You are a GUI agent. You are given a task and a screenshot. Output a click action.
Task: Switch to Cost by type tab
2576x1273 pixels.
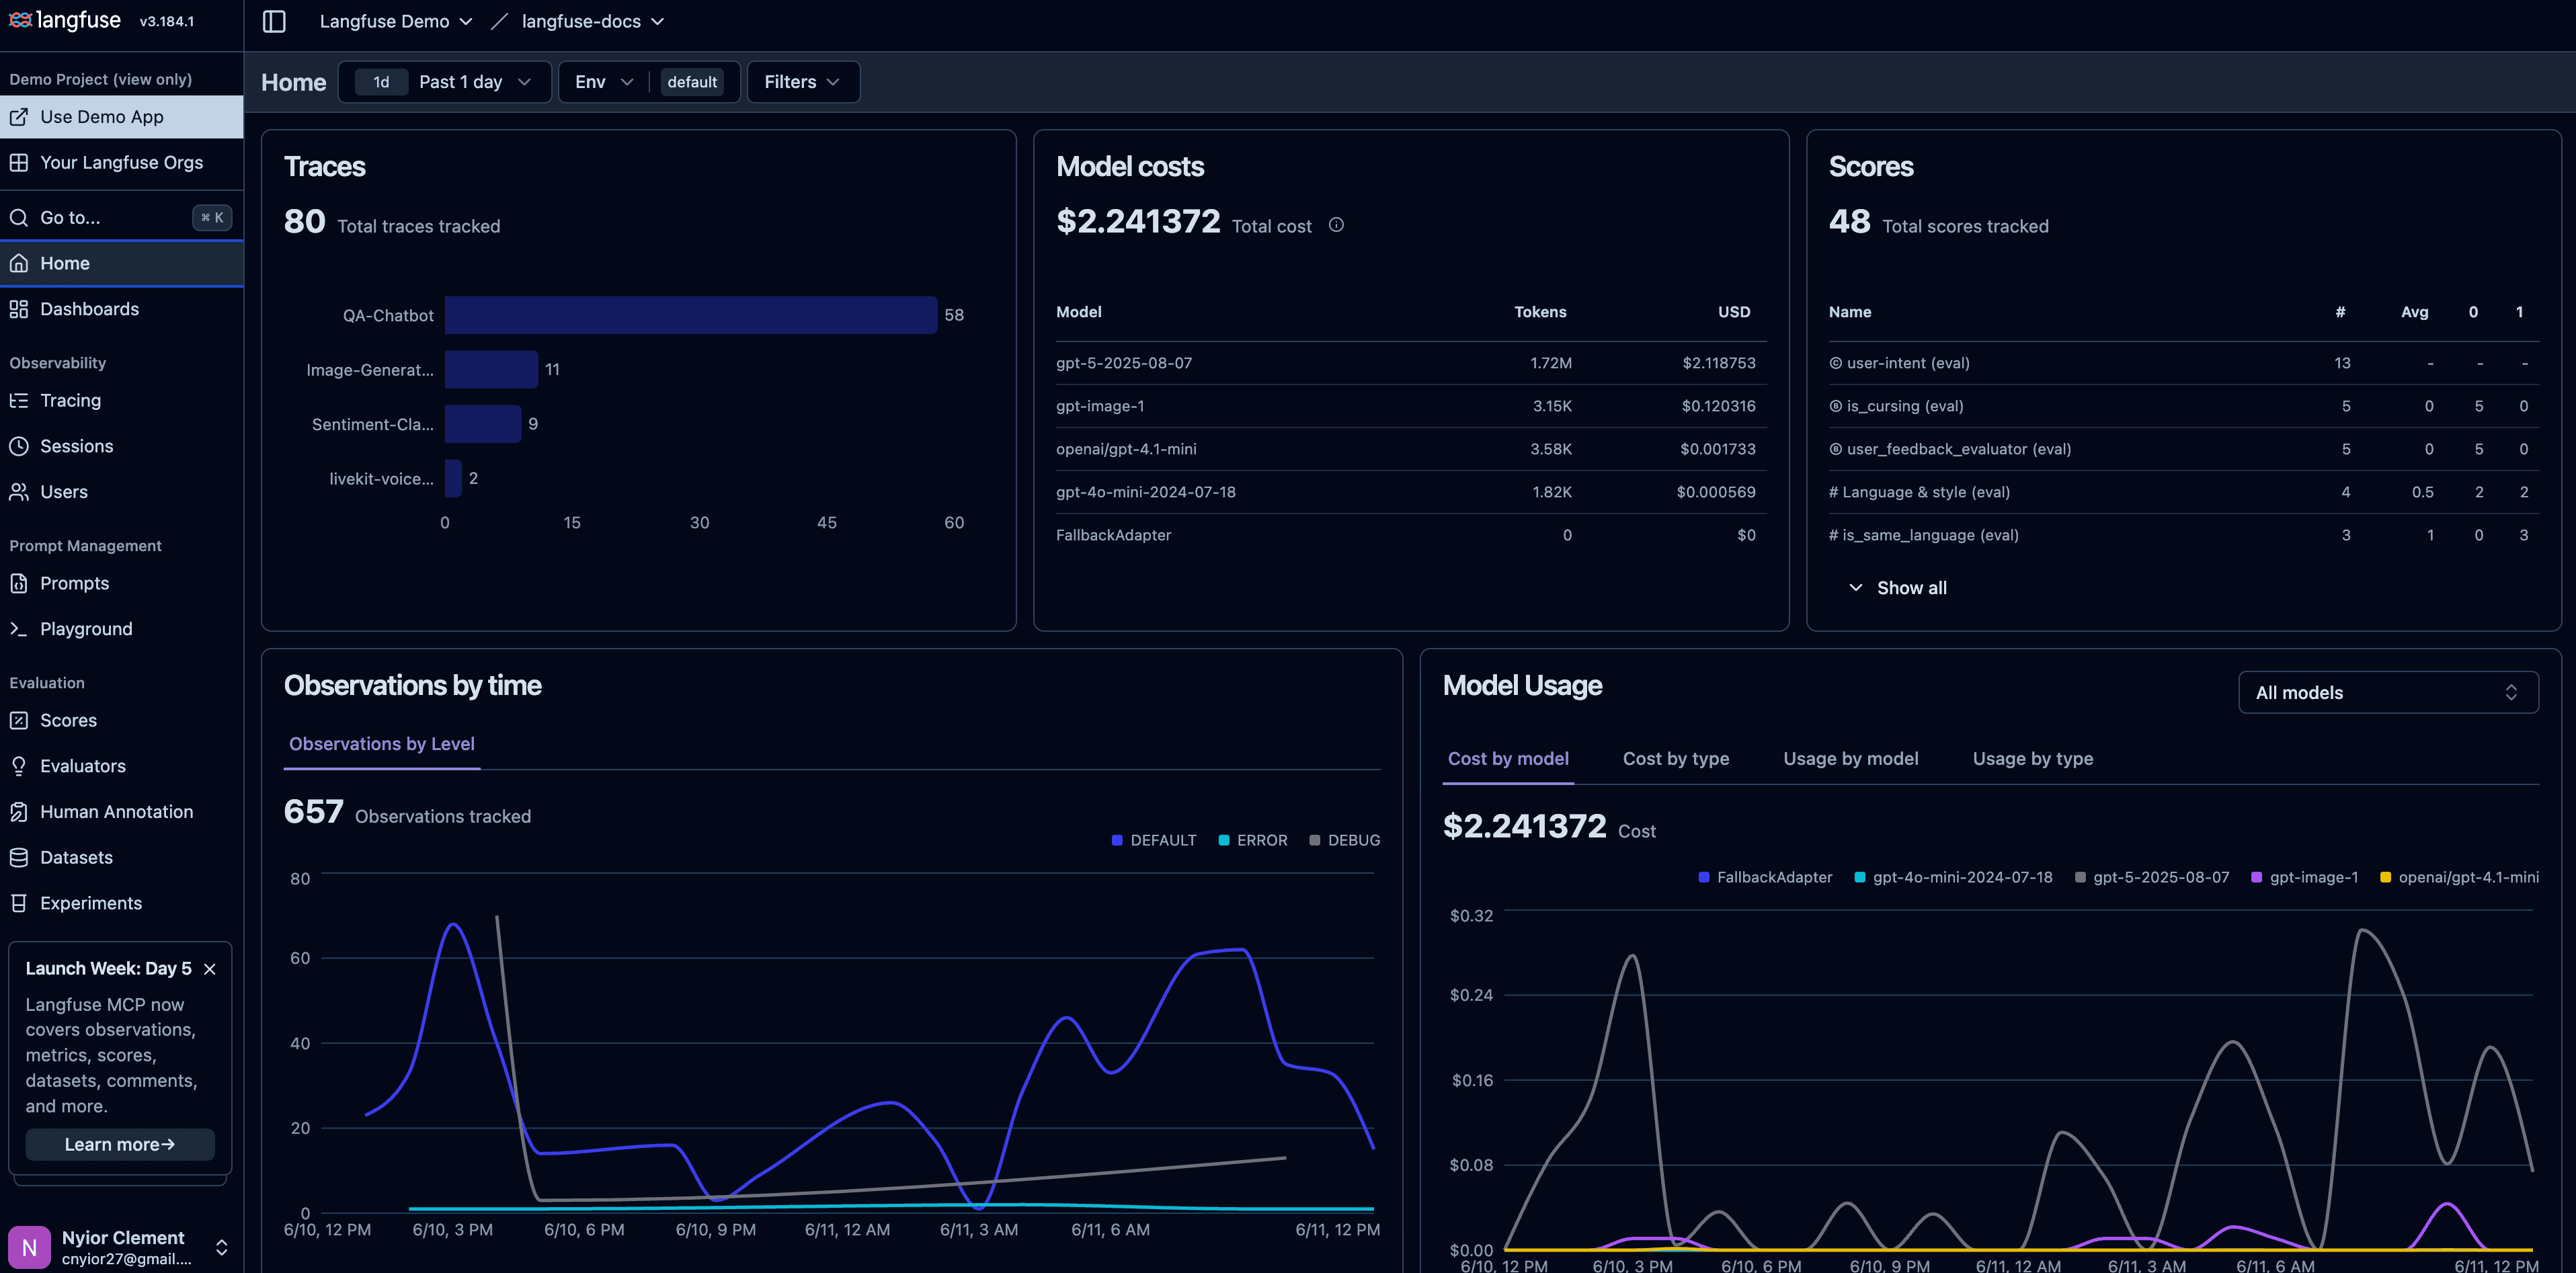click(1676, 759)
